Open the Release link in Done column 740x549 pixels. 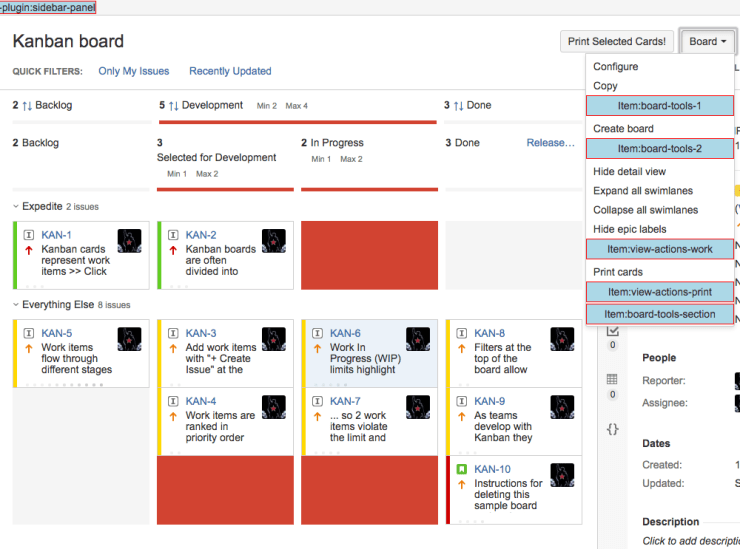(550, 143)
